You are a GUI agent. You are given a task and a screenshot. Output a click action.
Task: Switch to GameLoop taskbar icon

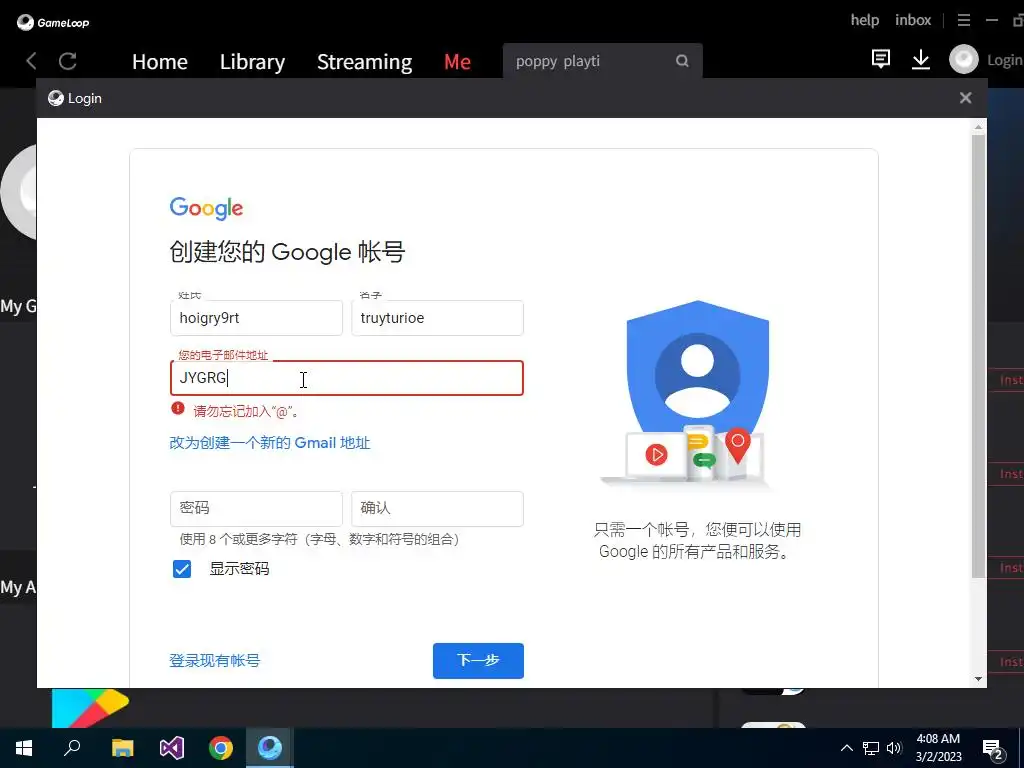(x=270, y=747)
